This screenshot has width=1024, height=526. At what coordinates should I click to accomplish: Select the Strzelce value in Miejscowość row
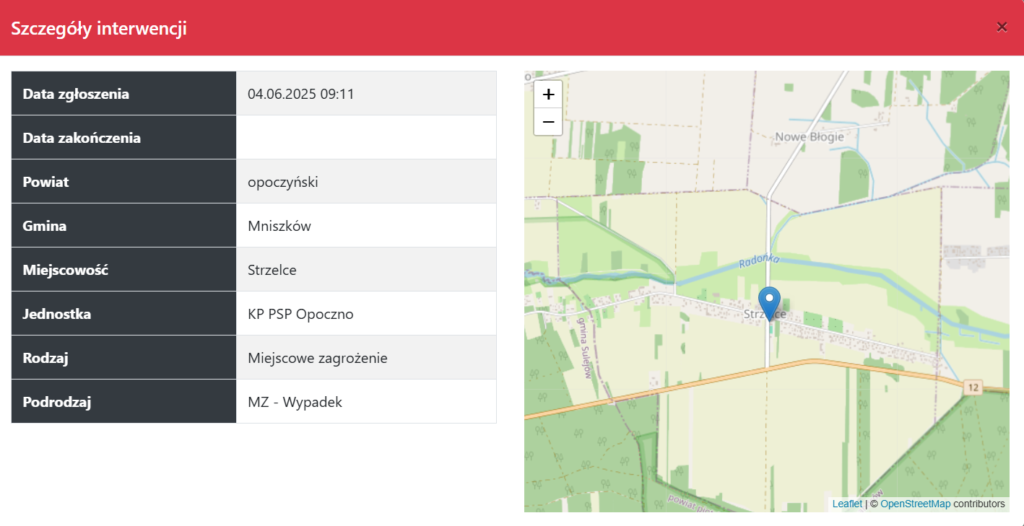(x=272, y=270)
